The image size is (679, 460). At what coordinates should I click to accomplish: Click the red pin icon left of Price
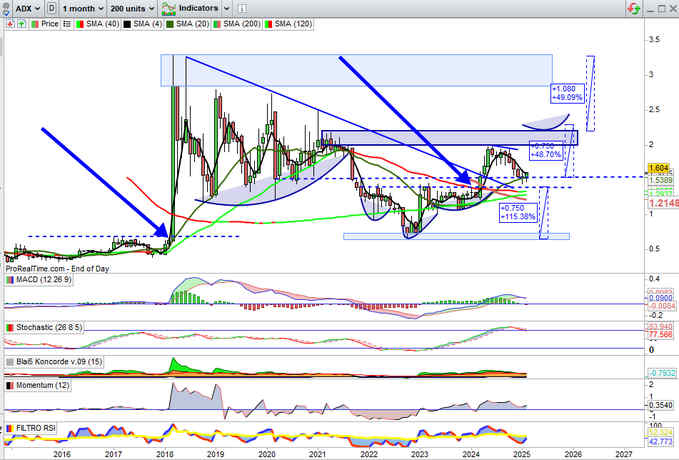(10, 24)
